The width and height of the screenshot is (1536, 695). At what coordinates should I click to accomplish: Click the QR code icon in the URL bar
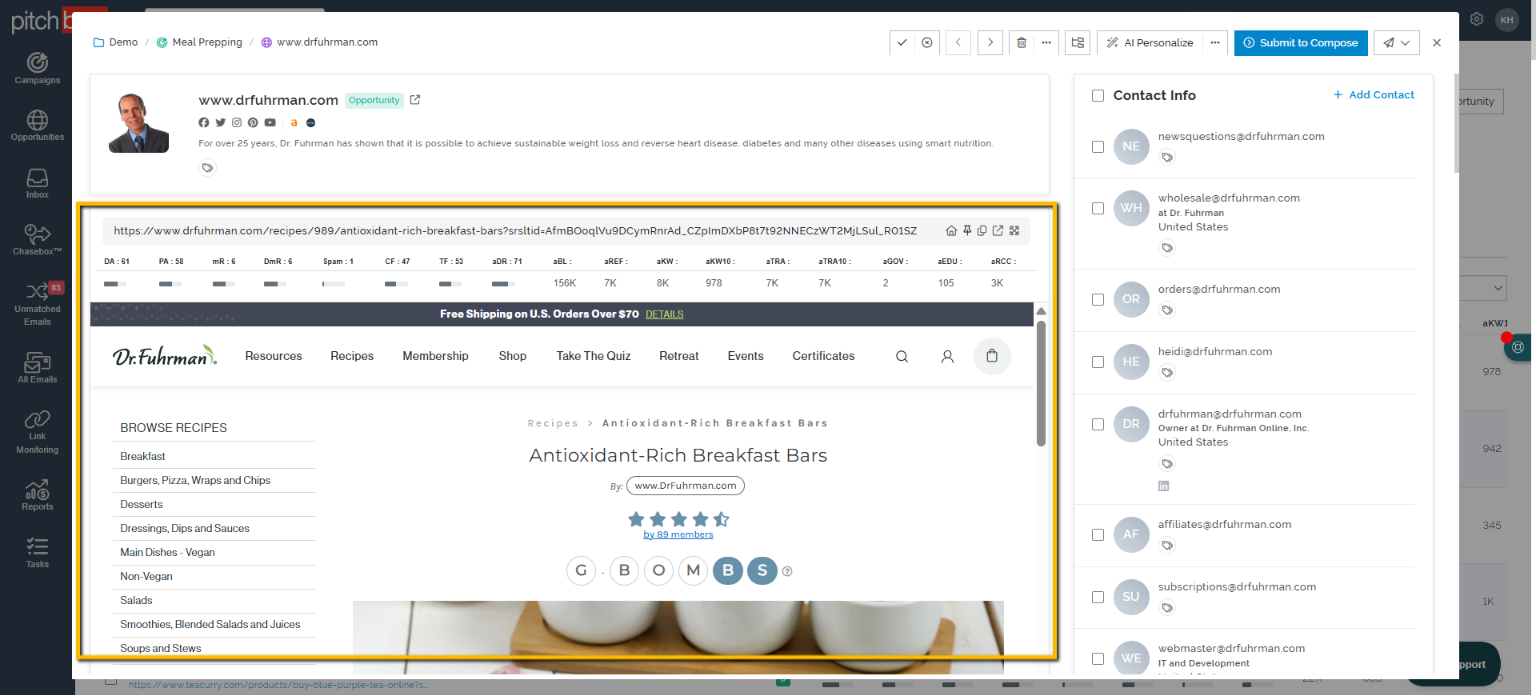point(1014,231)
